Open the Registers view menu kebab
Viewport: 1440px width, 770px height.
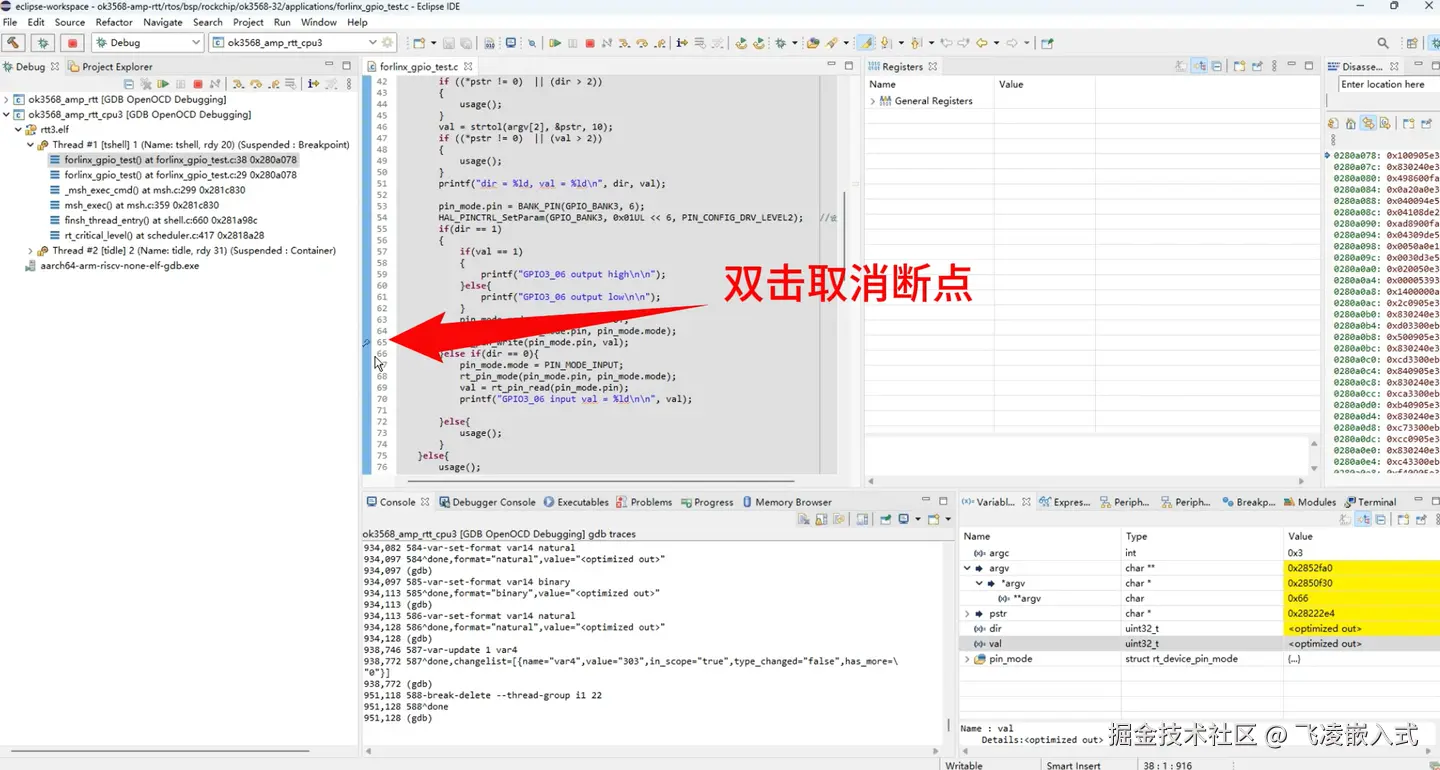pyautogui.click(x=1274, y=66)
